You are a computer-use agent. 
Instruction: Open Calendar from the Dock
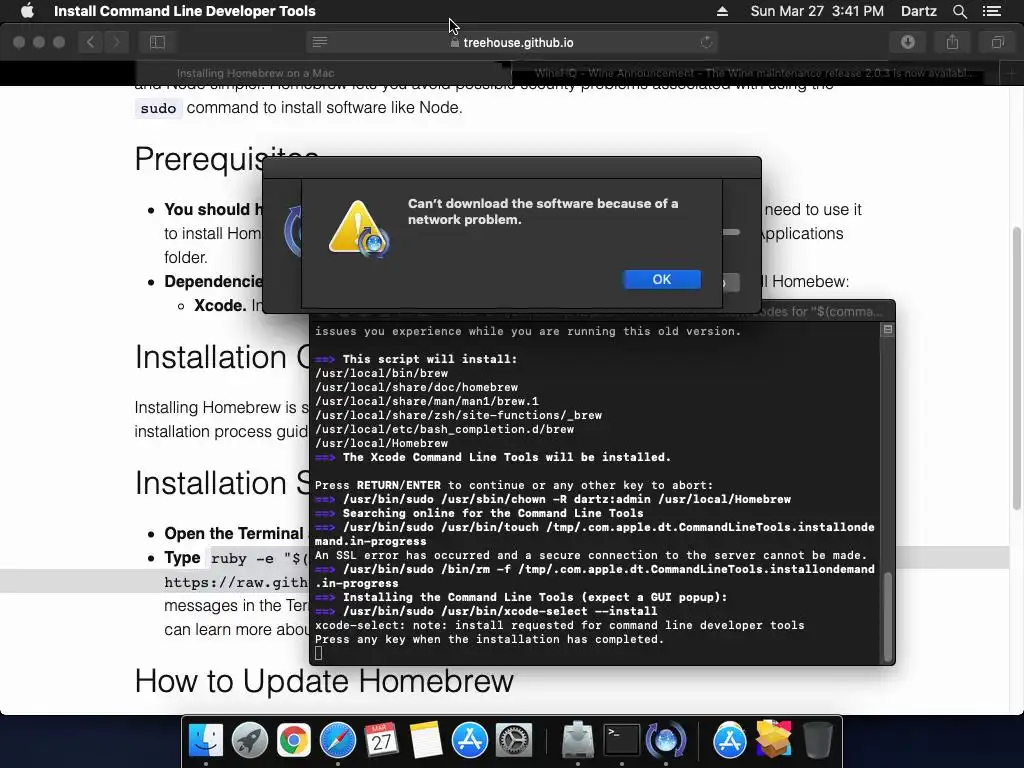click(x=381, y=741)
